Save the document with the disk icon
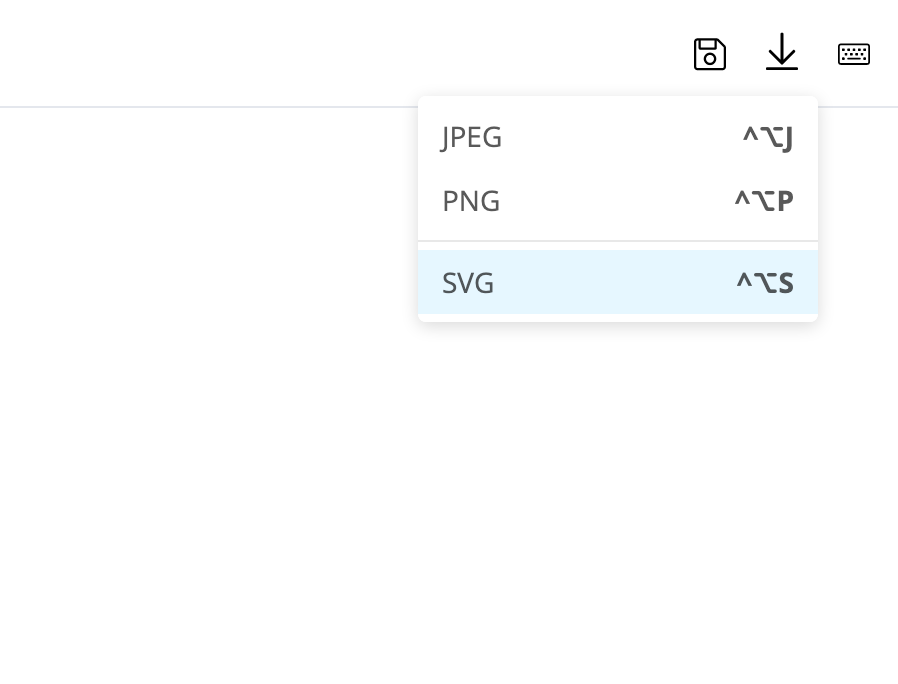This screenshot has width=898, height=684. click(710, 54)
